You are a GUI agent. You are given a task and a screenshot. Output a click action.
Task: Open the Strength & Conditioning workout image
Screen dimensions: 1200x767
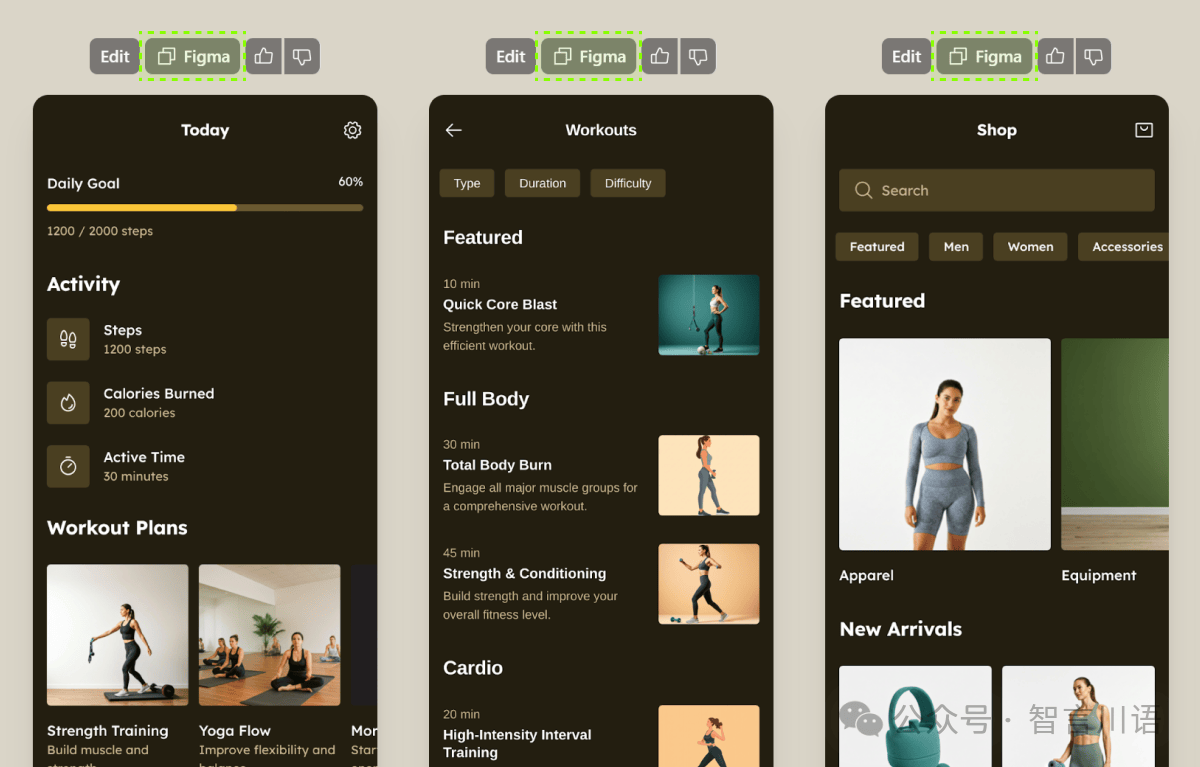coord(709,584)
